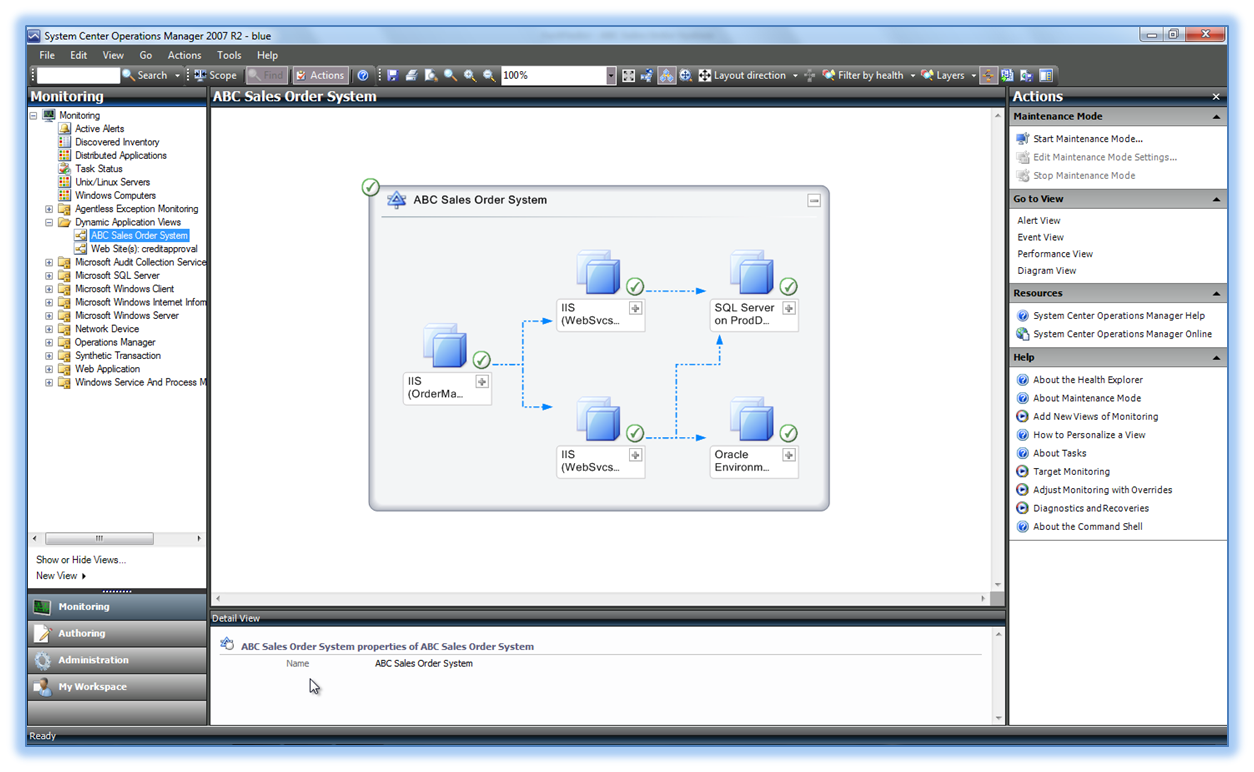The image size is (1254, 772).
Task: Toggle the Find toolbar button
Action: 266,75
